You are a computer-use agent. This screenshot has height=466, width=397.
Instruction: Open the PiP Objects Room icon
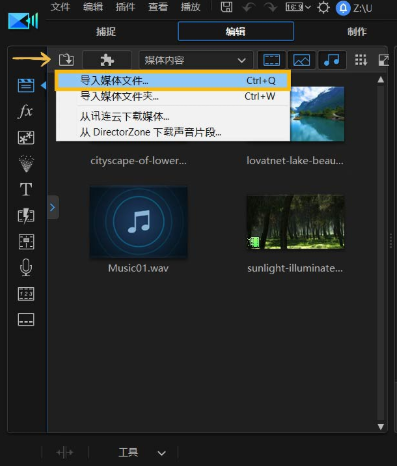pyautogui.click(x=26, y=137)
